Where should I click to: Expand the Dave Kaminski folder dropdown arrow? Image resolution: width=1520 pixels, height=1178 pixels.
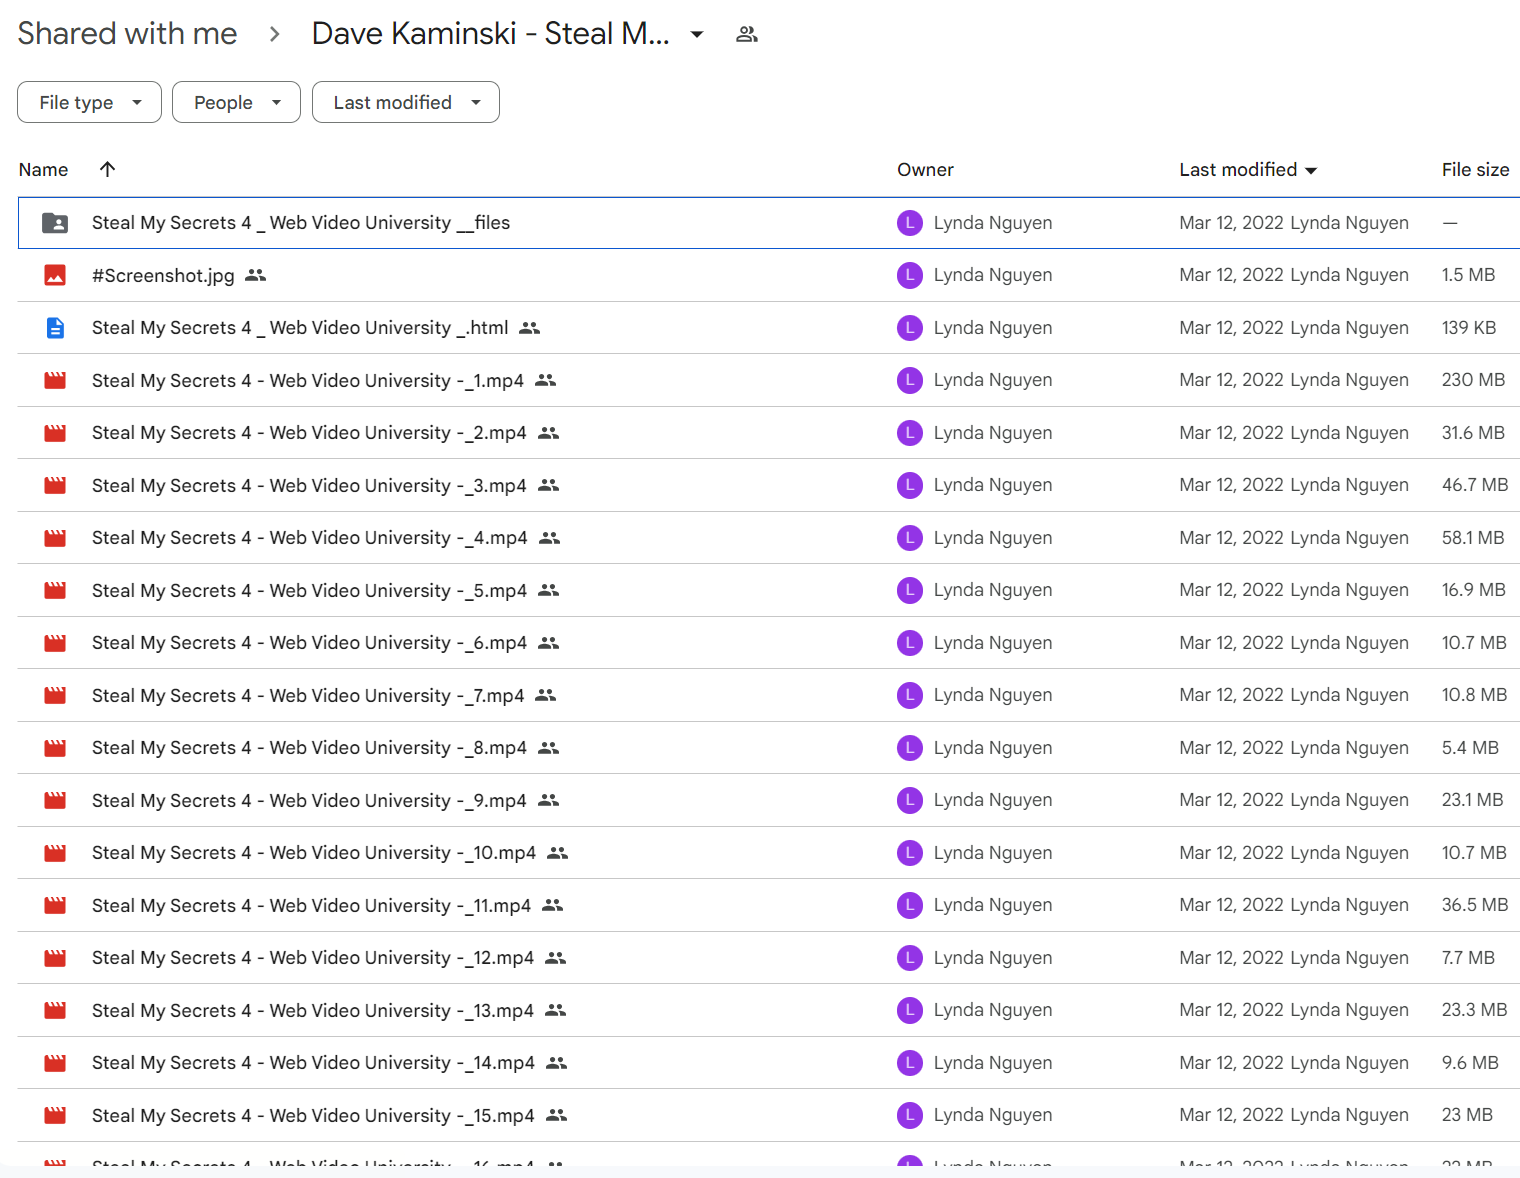point(697,35)
